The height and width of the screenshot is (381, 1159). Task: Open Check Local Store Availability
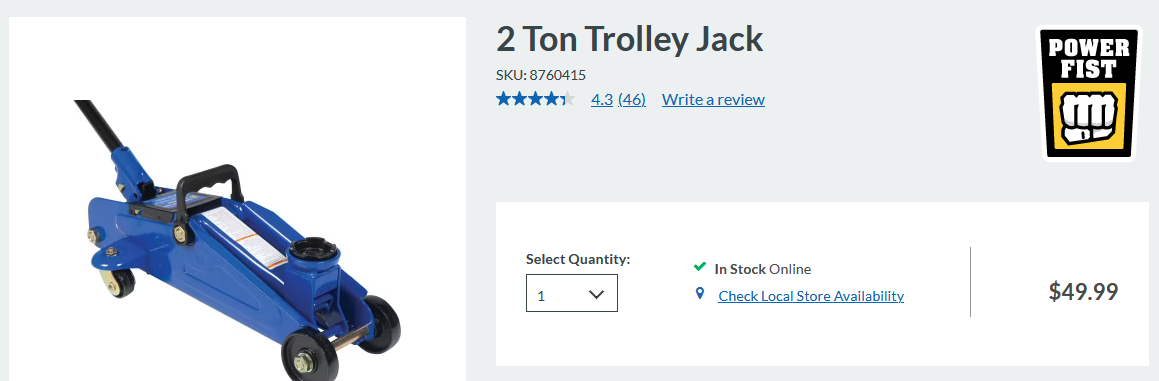811,296
